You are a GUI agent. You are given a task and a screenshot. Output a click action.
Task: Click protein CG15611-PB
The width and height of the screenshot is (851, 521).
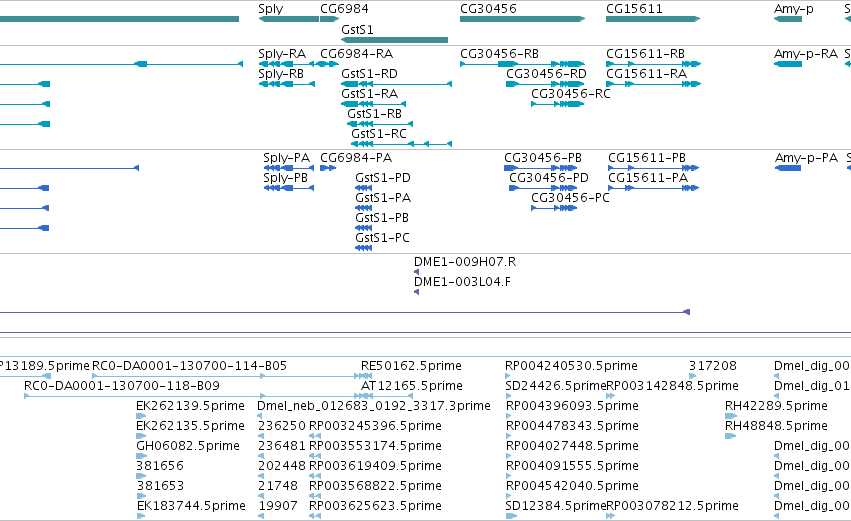coord(647,158)
